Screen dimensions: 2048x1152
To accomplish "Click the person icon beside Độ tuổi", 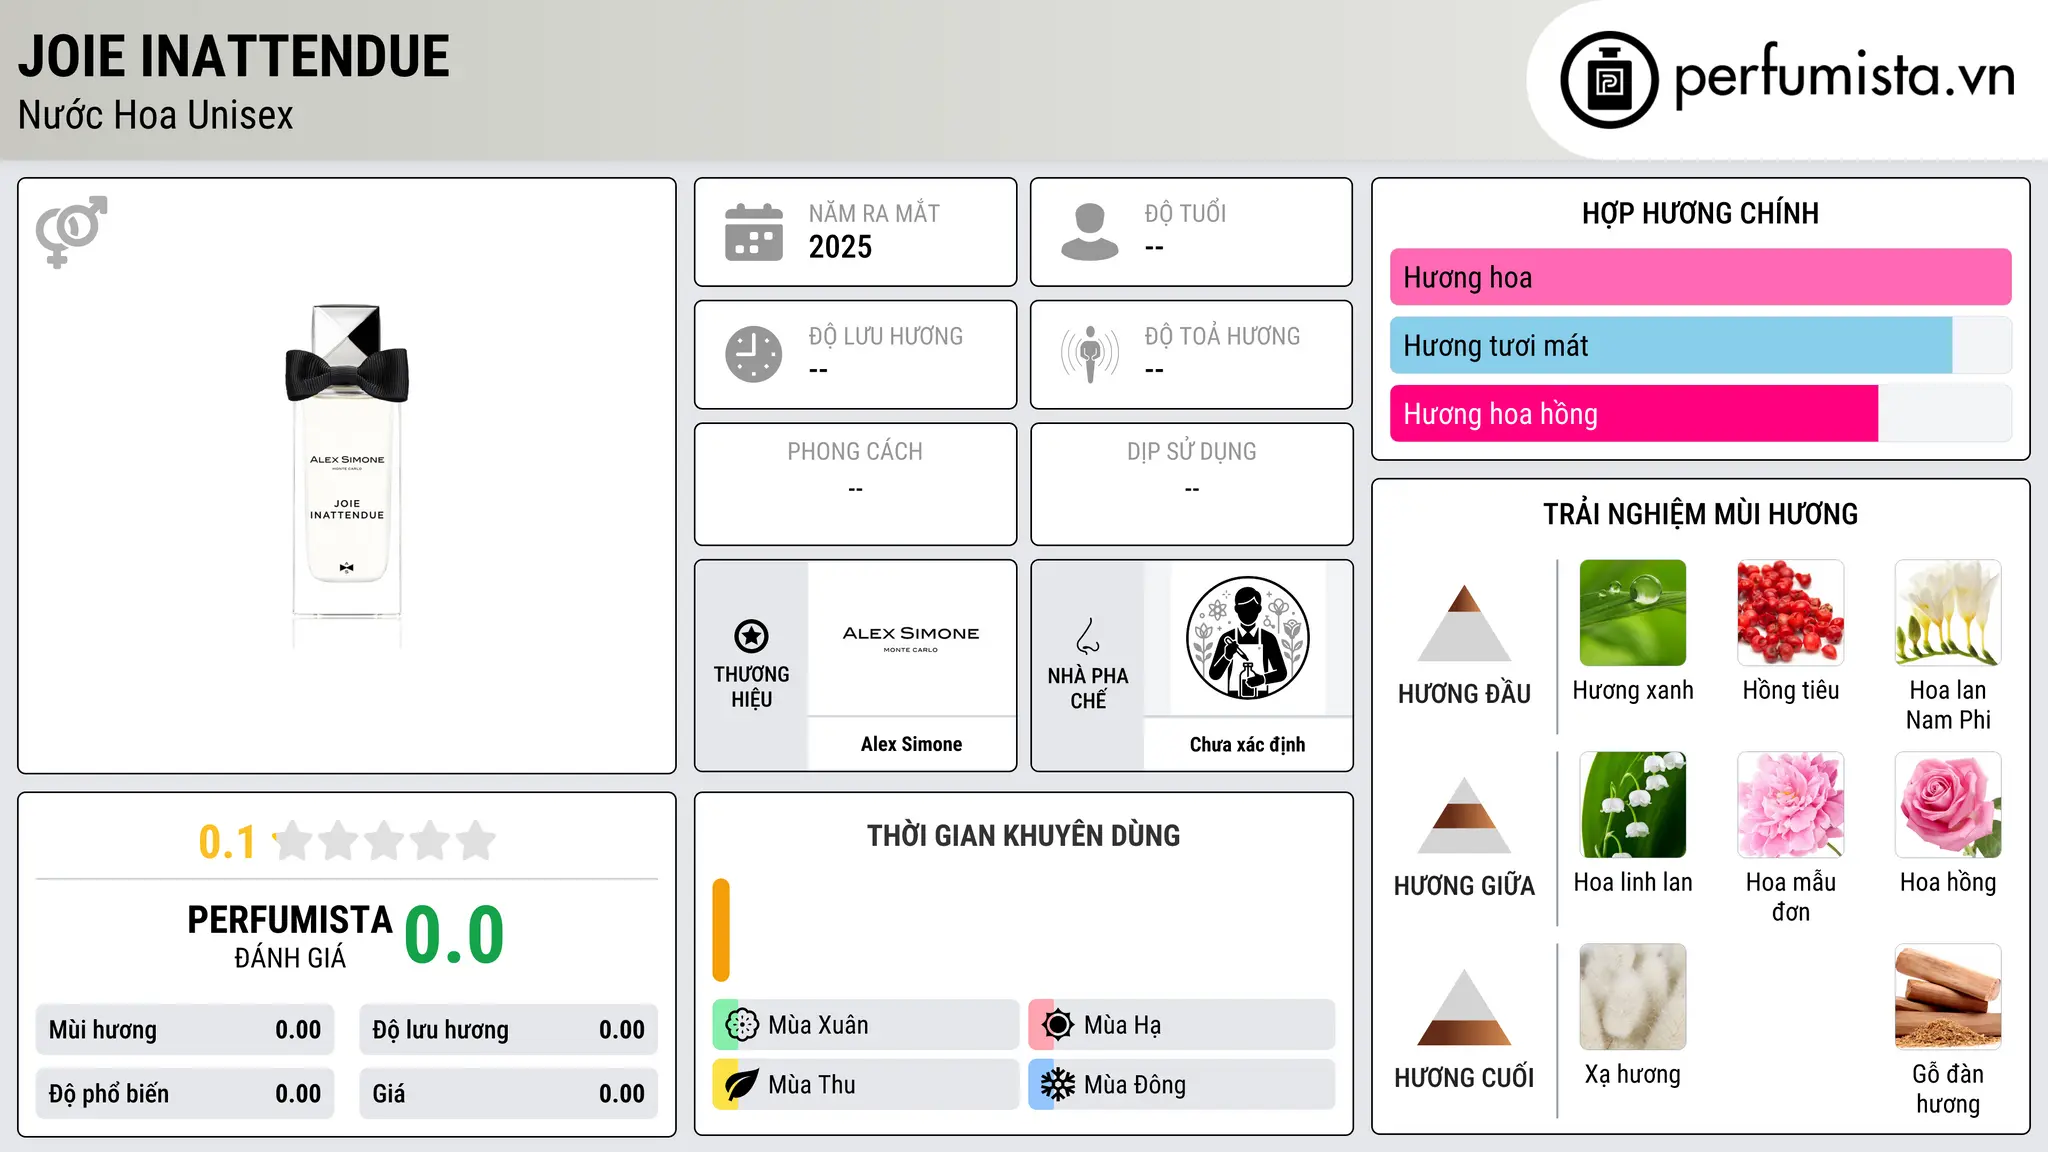I will [1090, 232].
